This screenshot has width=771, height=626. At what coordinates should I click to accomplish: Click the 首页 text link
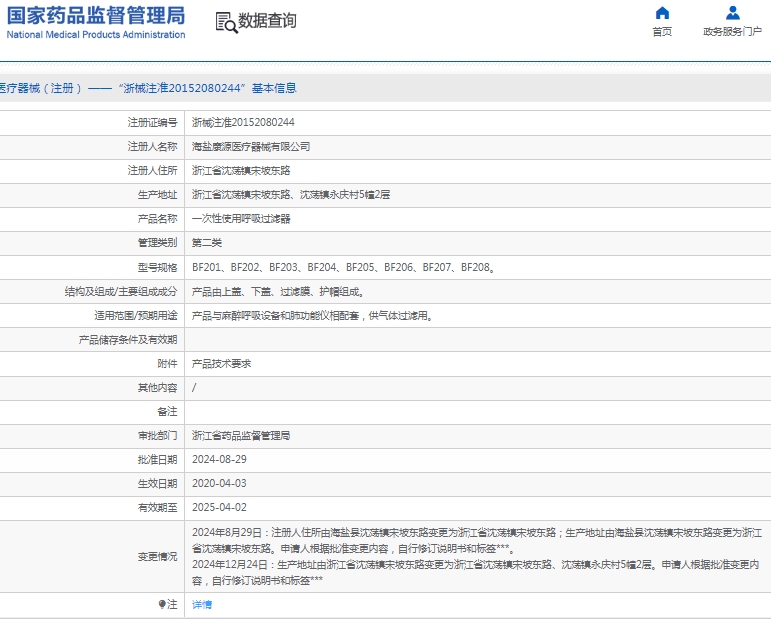[x=662, y=31]
